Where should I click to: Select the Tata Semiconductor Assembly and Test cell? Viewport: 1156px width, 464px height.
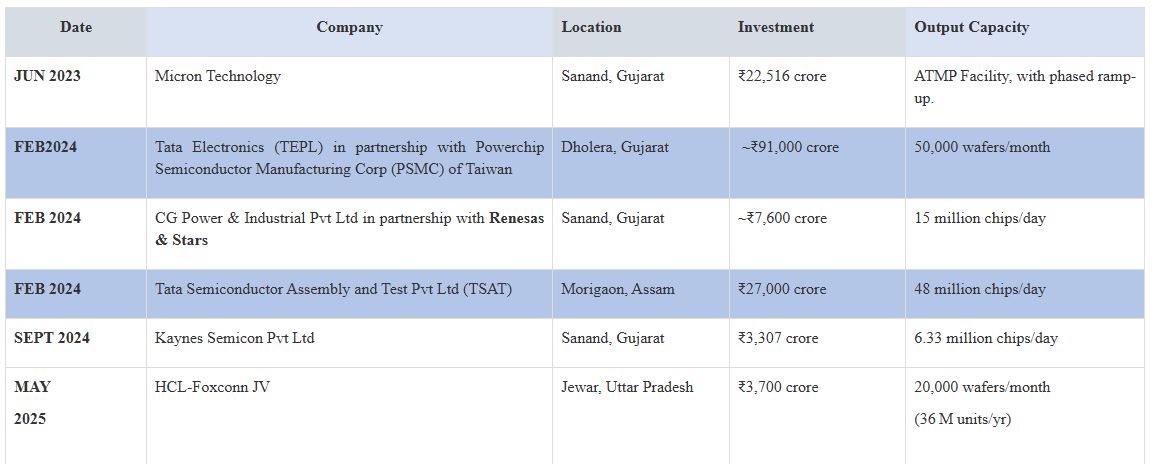tap(349, 294)
